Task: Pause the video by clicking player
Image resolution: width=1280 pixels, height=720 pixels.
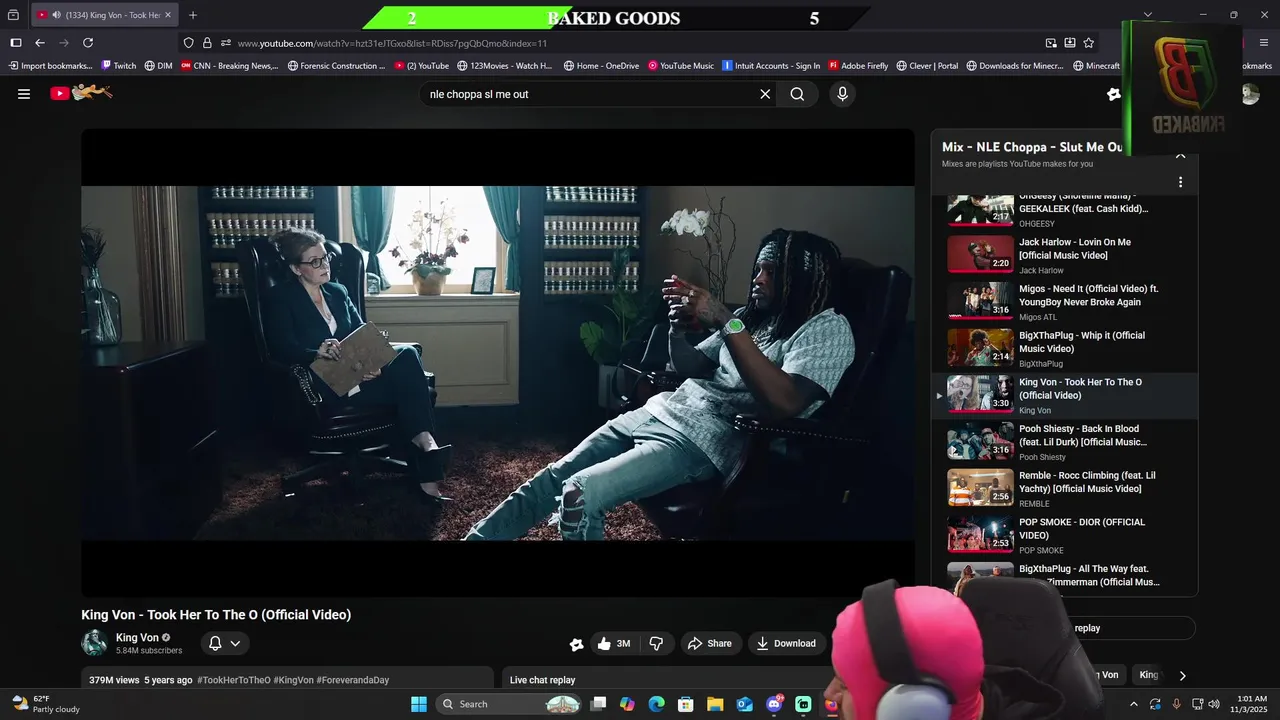Action: [x=498, y=363]
